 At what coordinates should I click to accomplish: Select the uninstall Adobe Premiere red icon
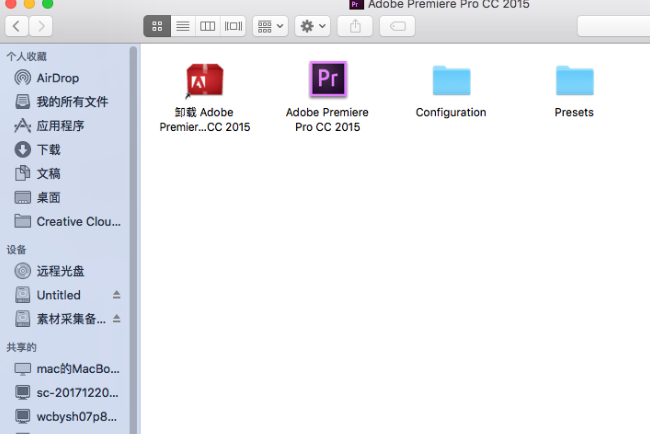[205, 80]
